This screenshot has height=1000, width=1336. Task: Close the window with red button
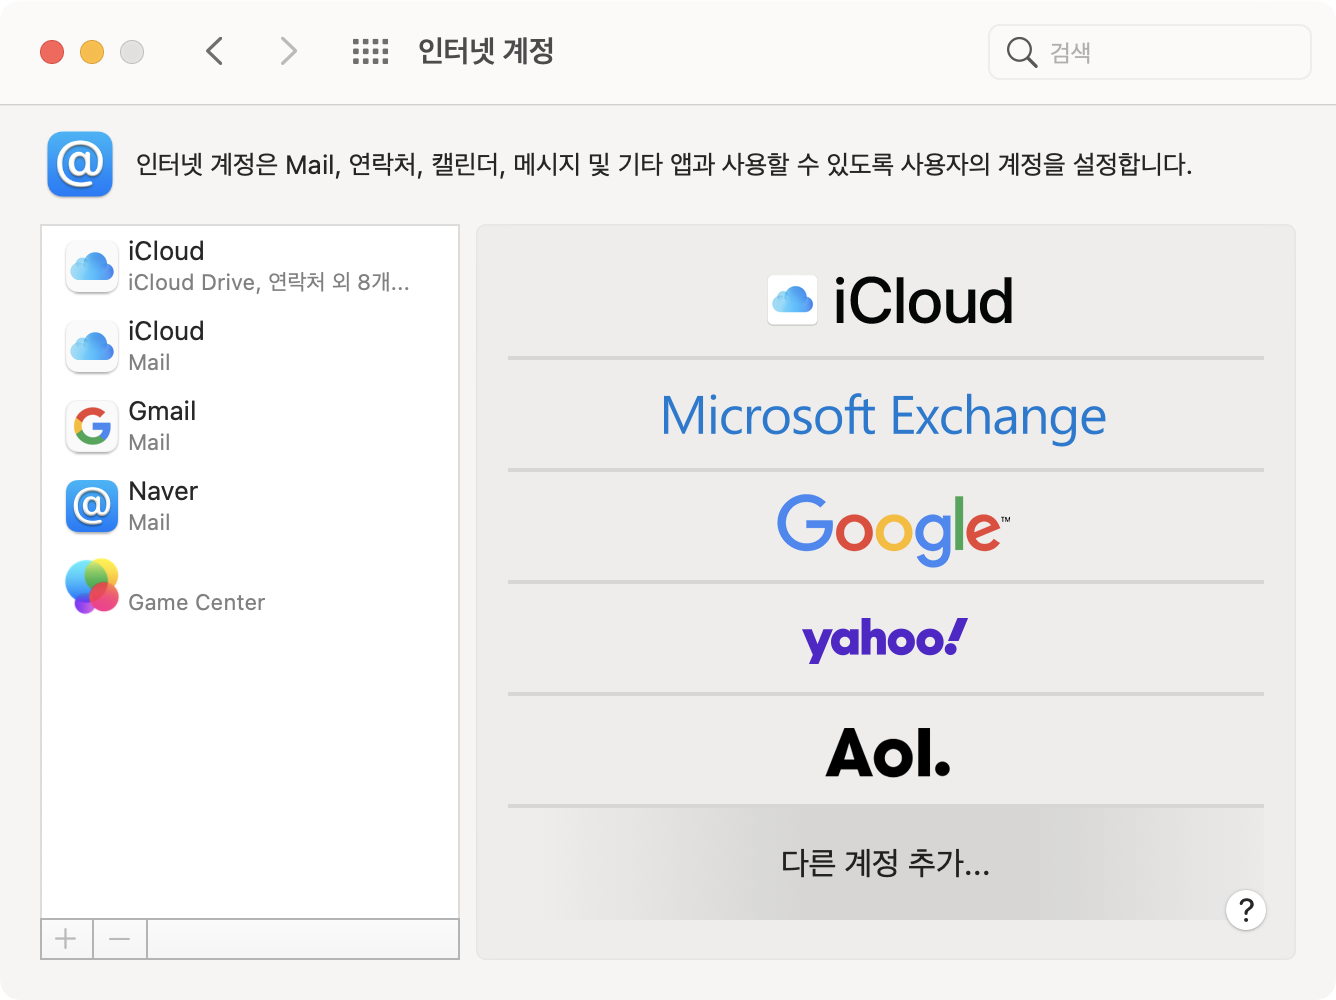[52, 52]
